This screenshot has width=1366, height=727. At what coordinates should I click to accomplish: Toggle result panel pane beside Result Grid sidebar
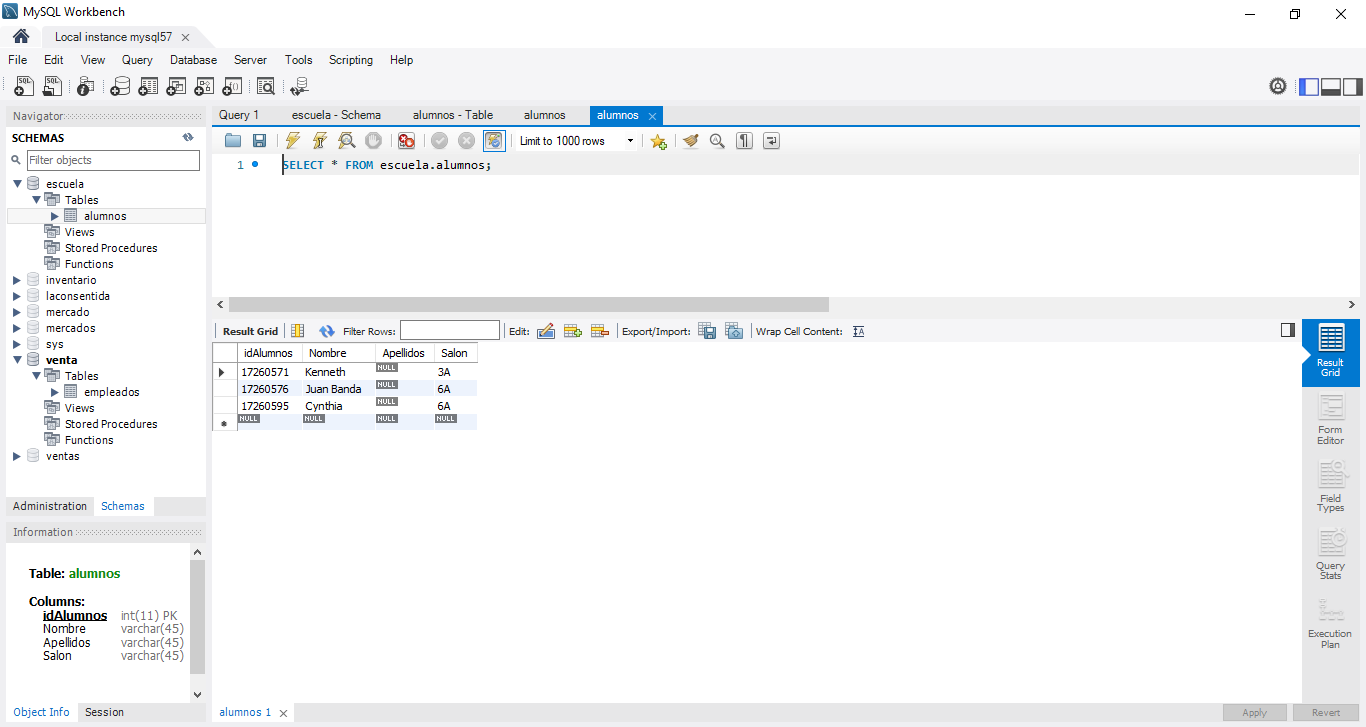pyautogui.click(x=1288, y=330)
